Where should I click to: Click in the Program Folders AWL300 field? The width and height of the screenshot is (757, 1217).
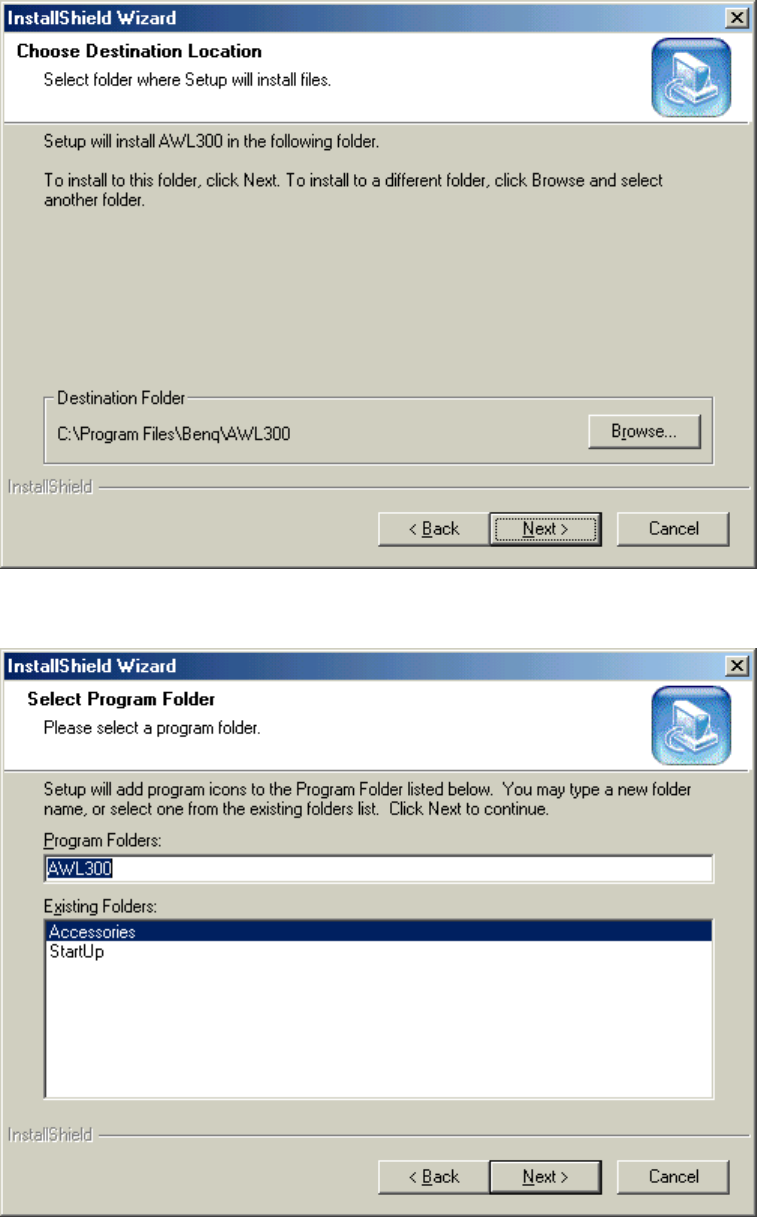tap(378, 869)
